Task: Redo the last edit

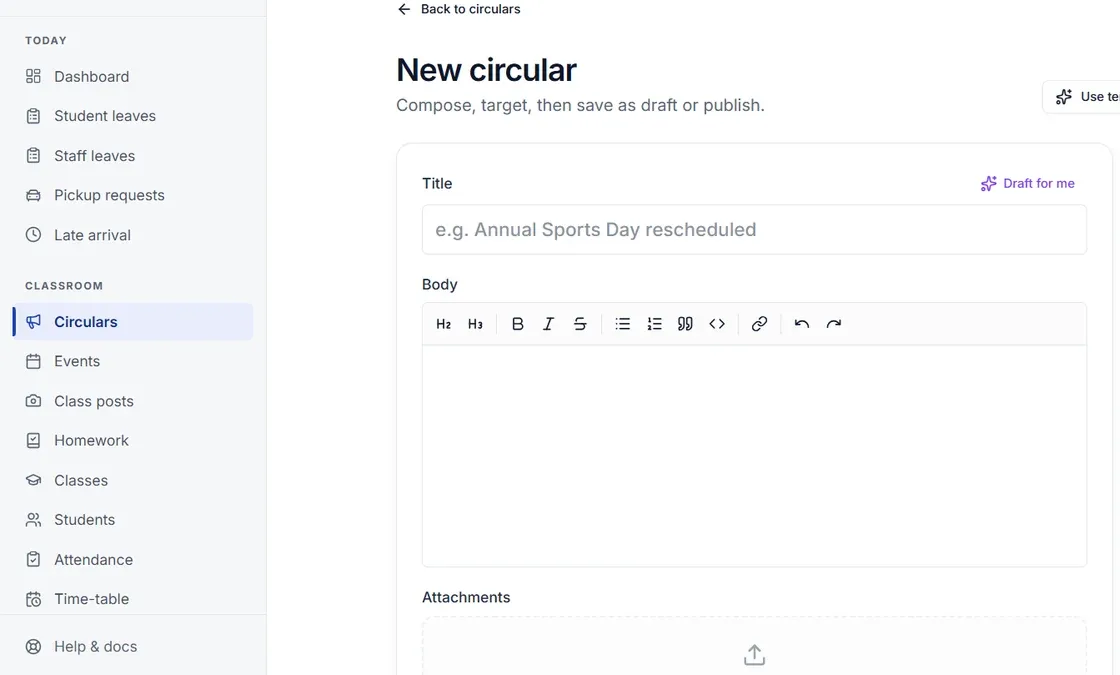Action: point(834,324)
